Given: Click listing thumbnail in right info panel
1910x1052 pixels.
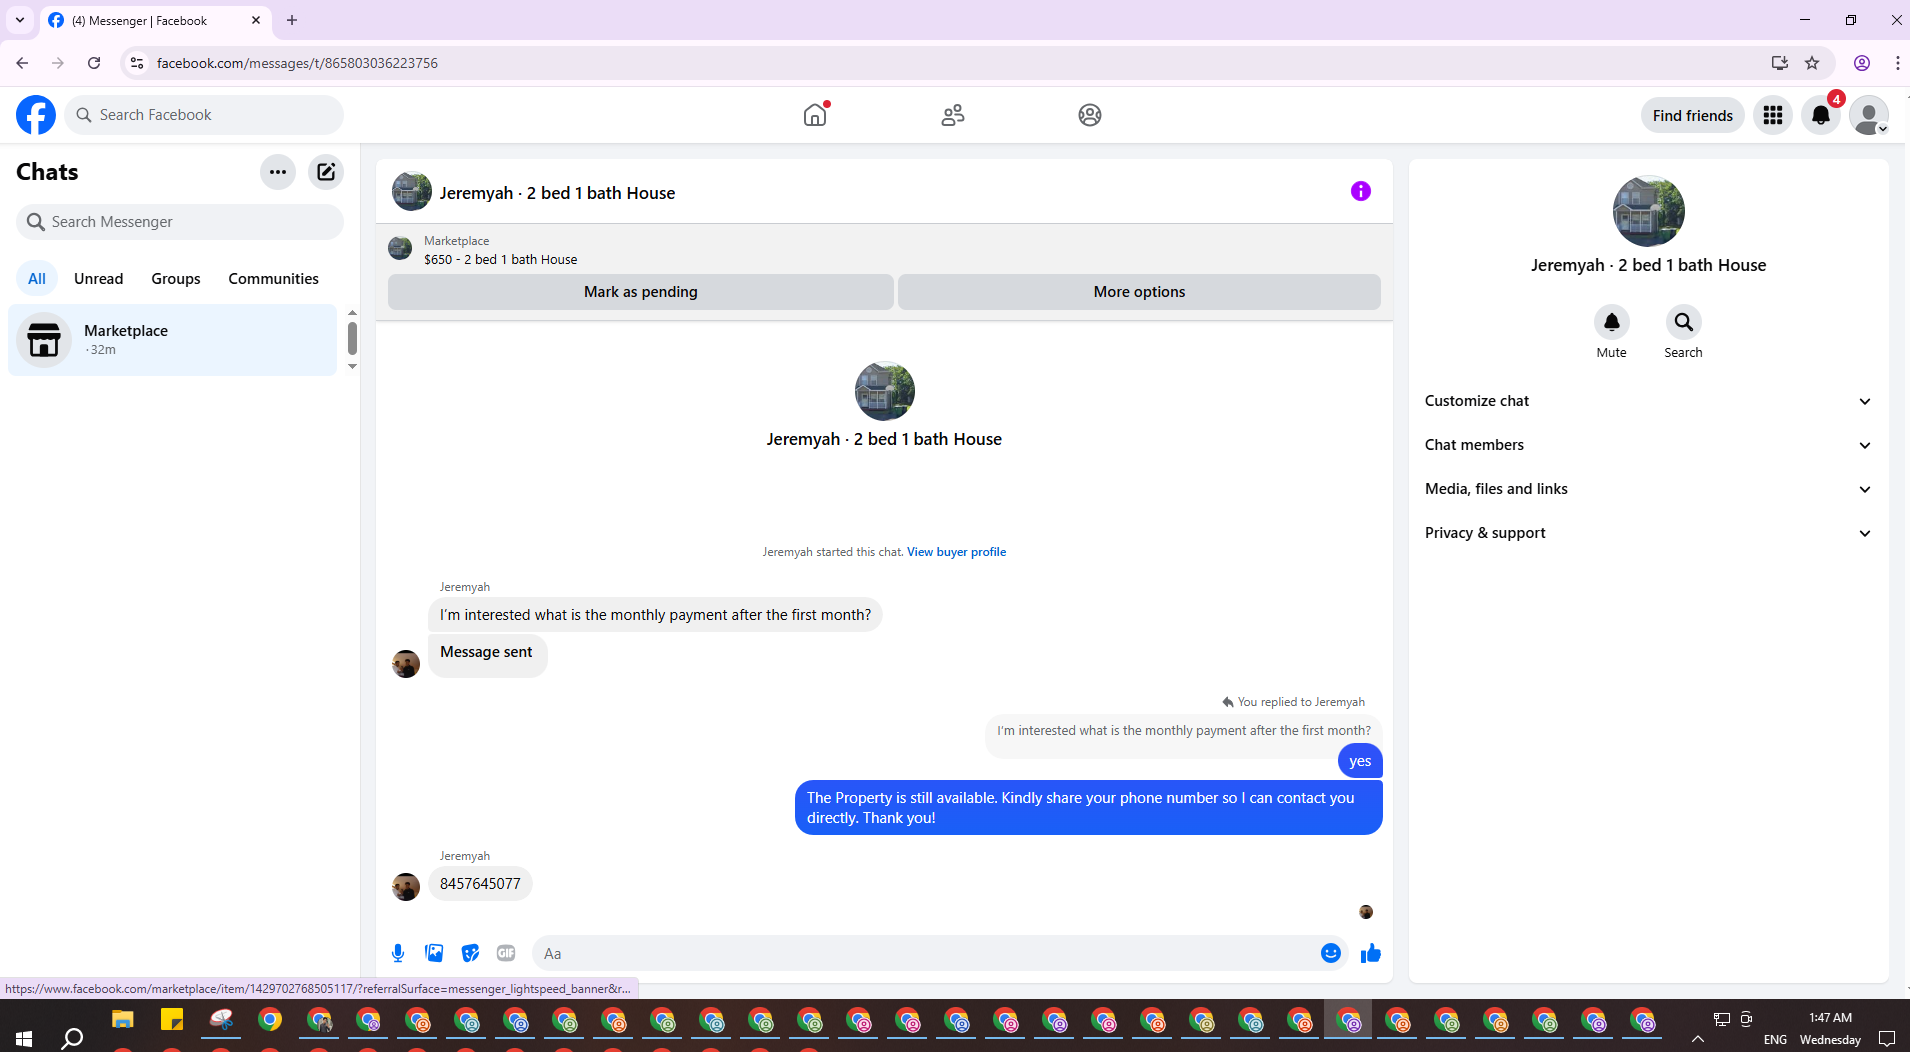Looking at the screenshot, I should pos(1648,211).
